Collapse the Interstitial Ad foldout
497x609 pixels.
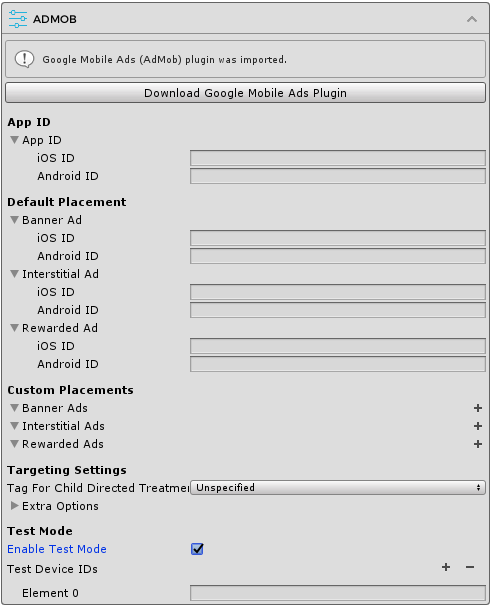(x=14, y=274)
